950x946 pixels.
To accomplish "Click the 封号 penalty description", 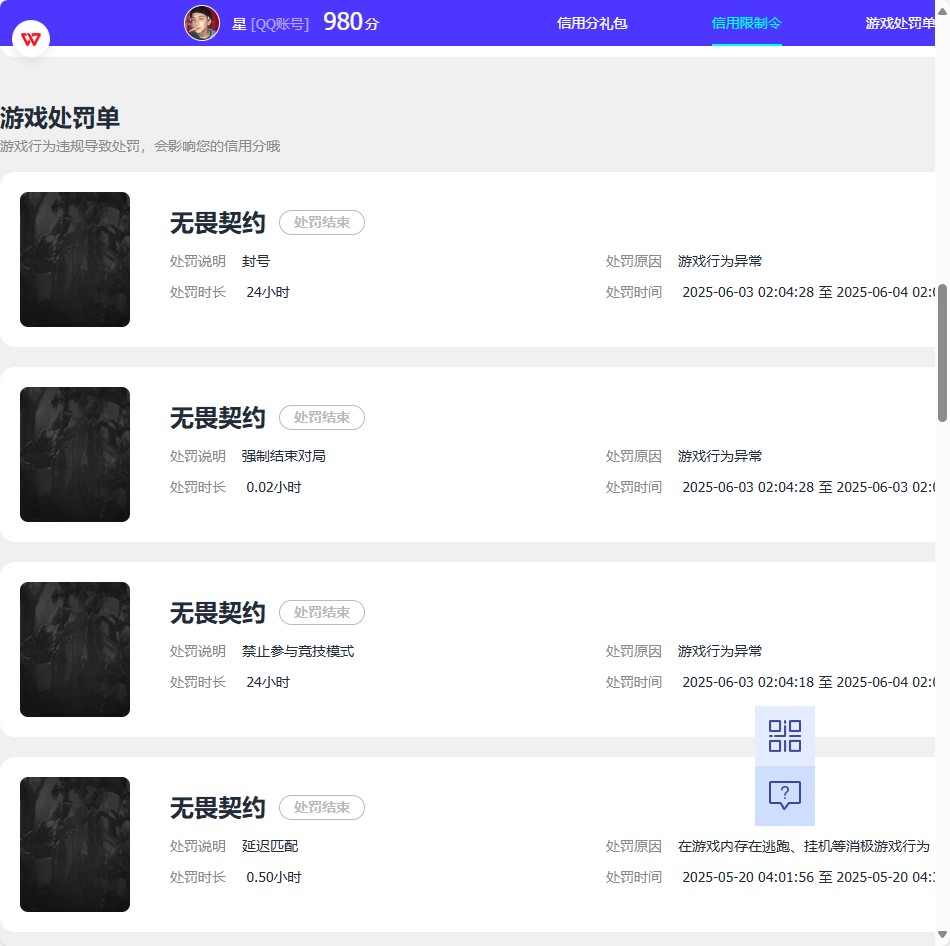I will click(256, 261).
